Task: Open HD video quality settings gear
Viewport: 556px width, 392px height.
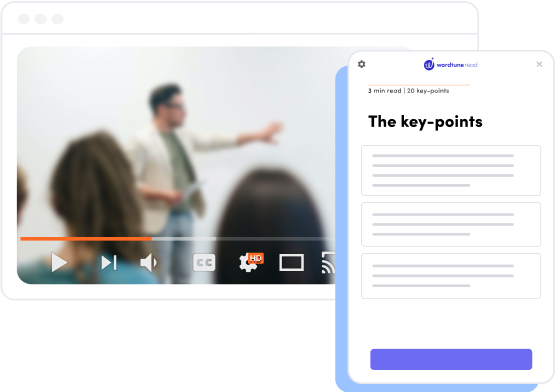Action: [251, 263]
